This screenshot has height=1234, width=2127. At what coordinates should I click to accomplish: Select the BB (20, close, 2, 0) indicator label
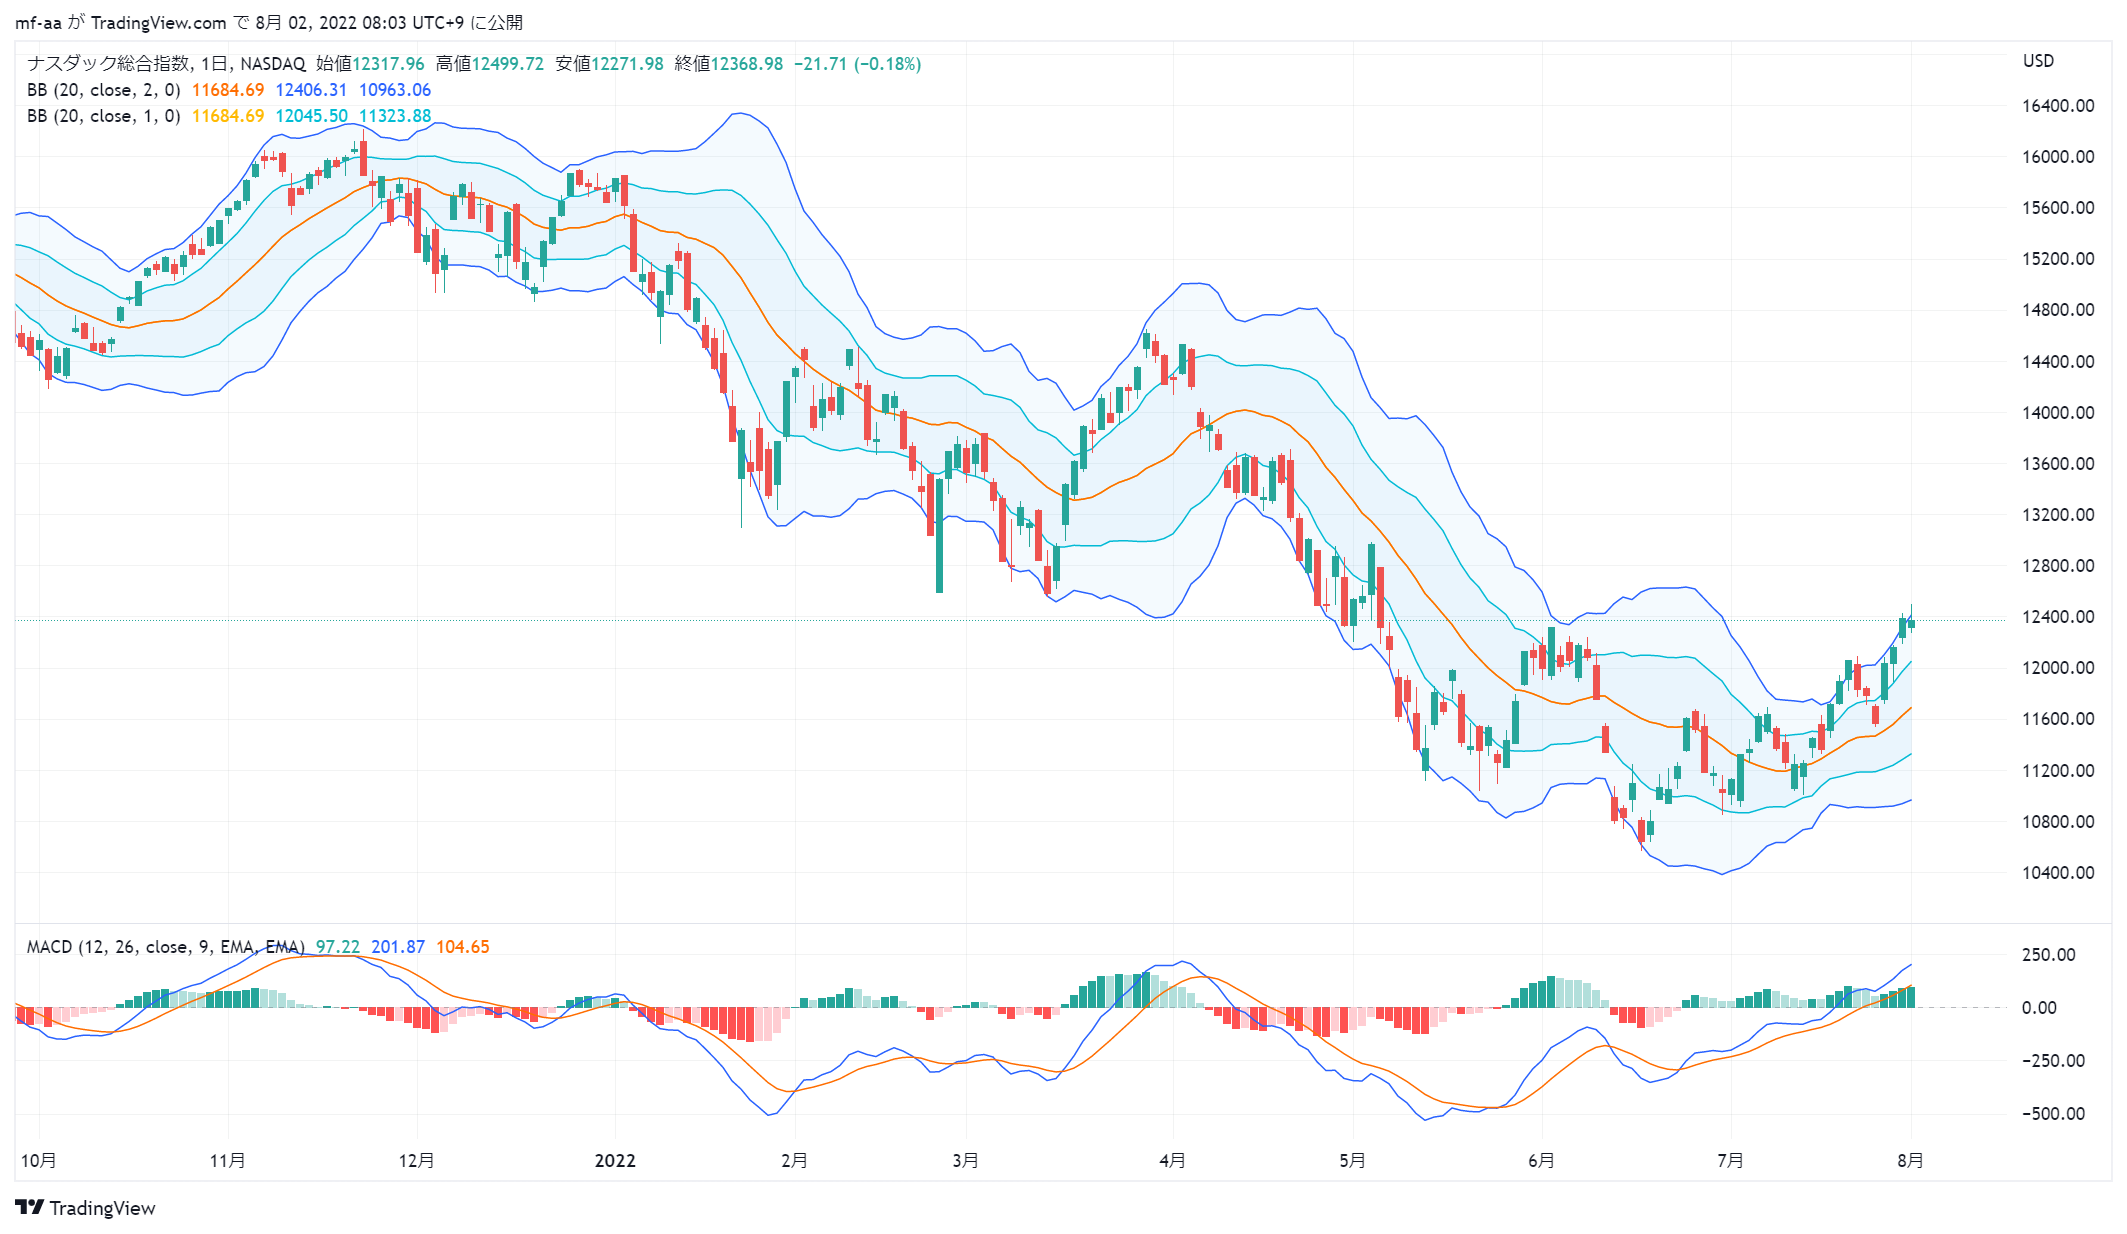104,90
